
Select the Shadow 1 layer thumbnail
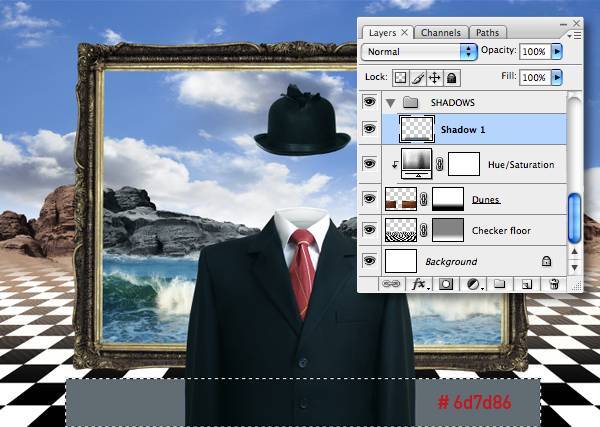coord(417,129)
